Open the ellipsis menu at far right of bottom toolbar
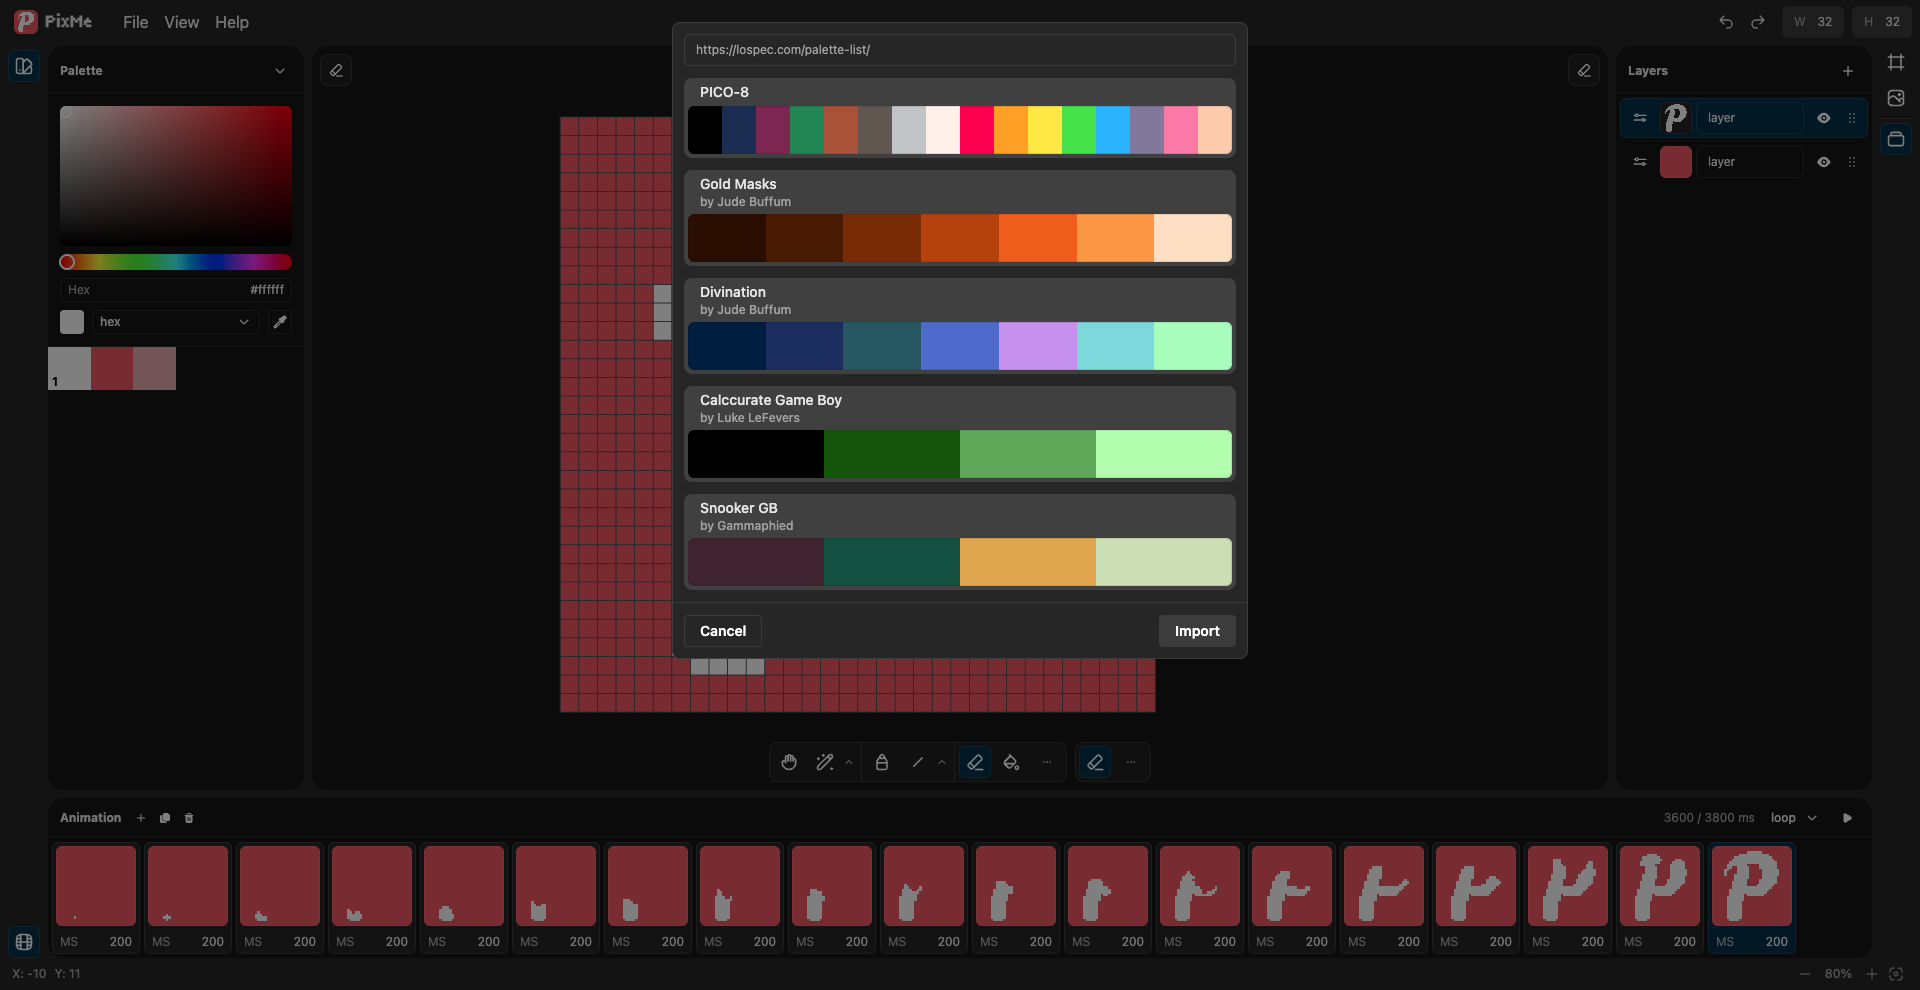 pos(1131,762)
